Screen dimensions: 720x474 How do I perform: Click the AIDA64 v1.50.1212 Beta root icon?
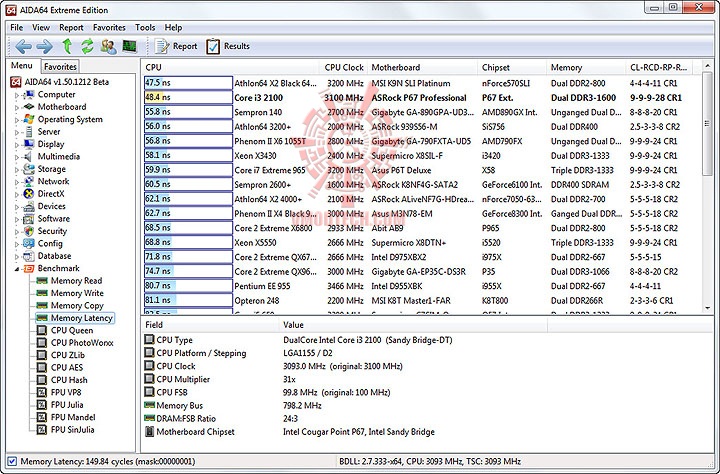click(16, 82)
